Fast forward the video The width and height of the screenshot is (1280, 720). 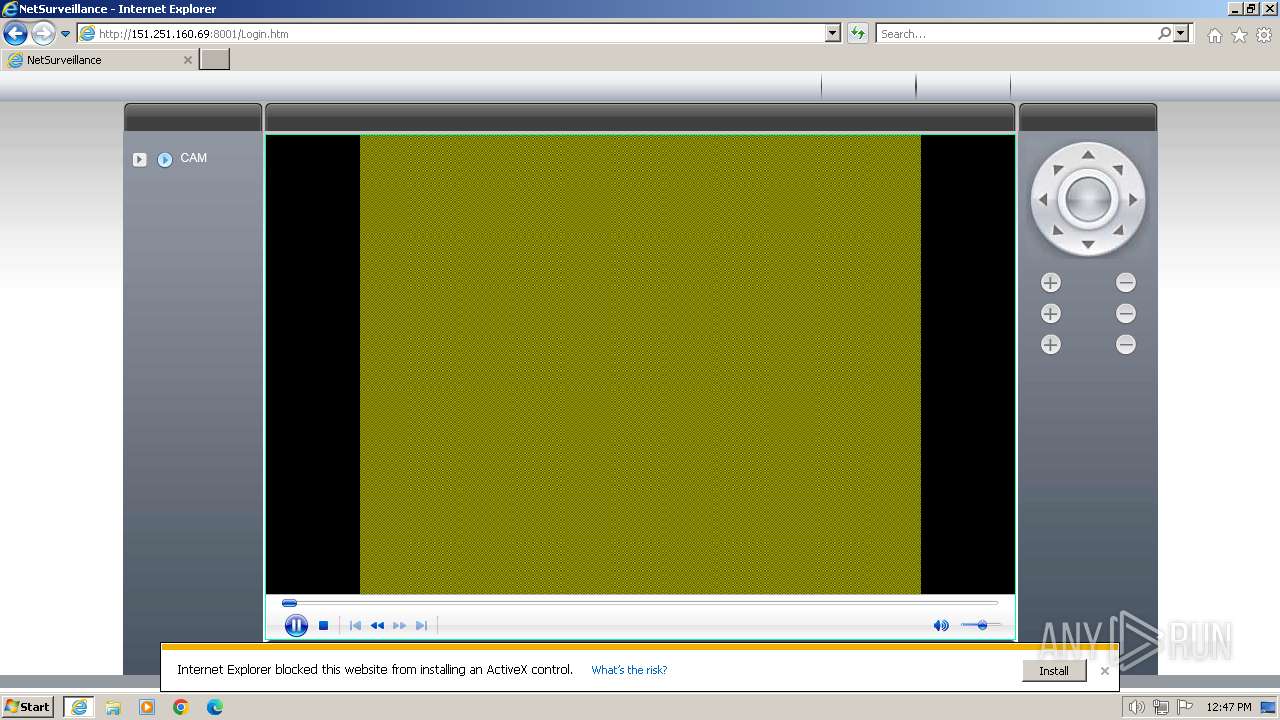click(399, 625)
